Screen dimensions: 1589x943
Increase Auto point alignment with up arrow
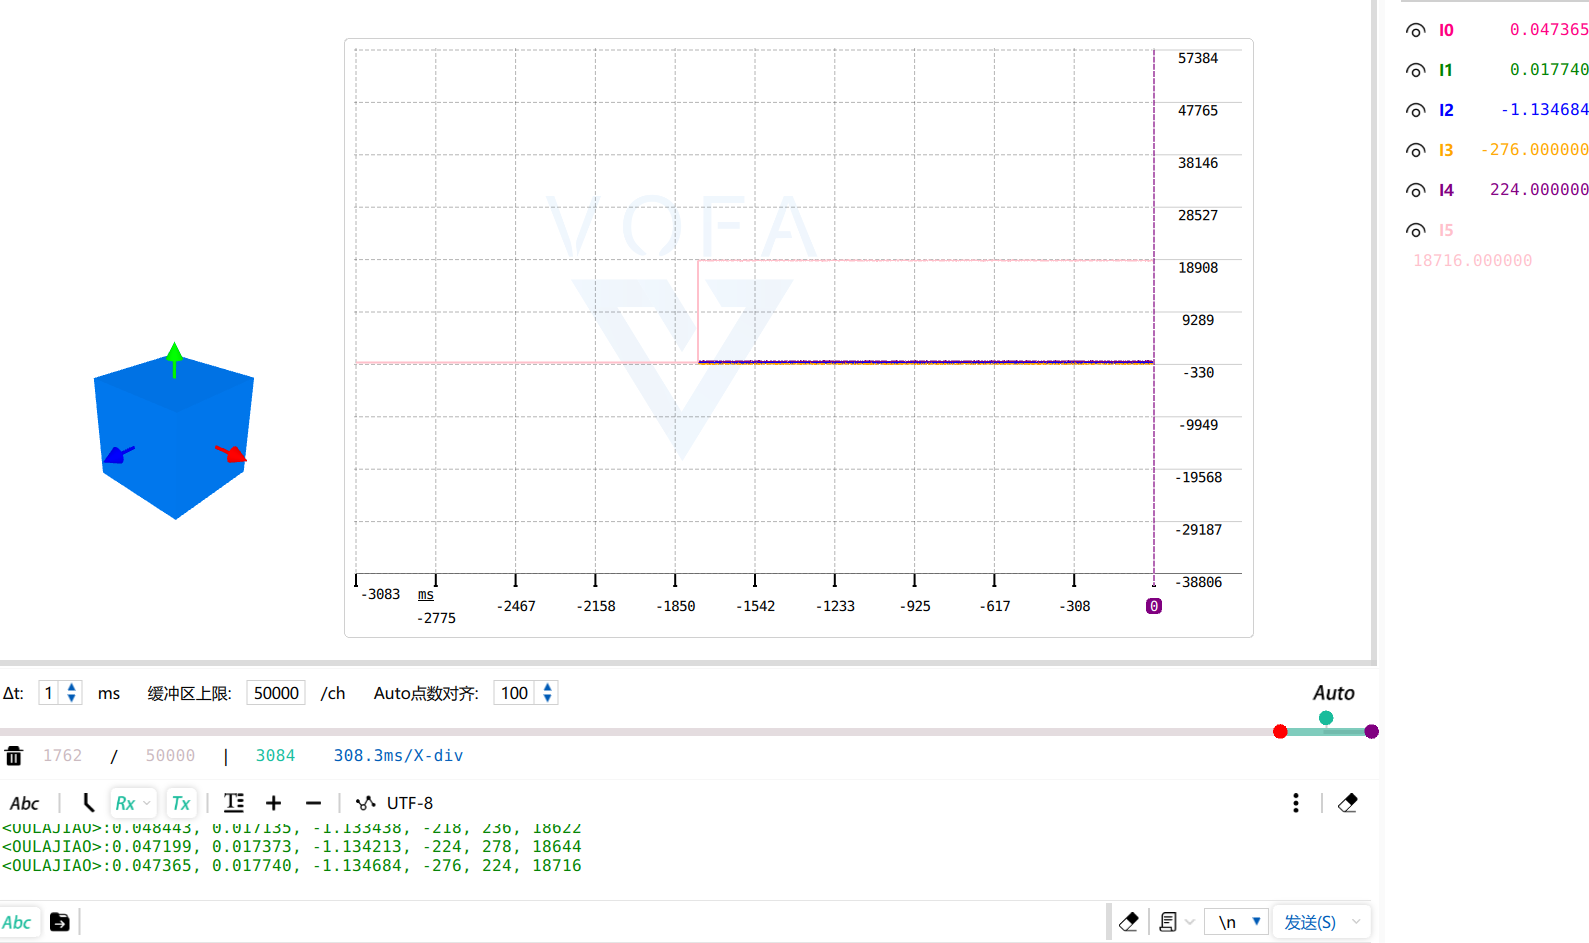pyautogui.click(x=547, y=687)
